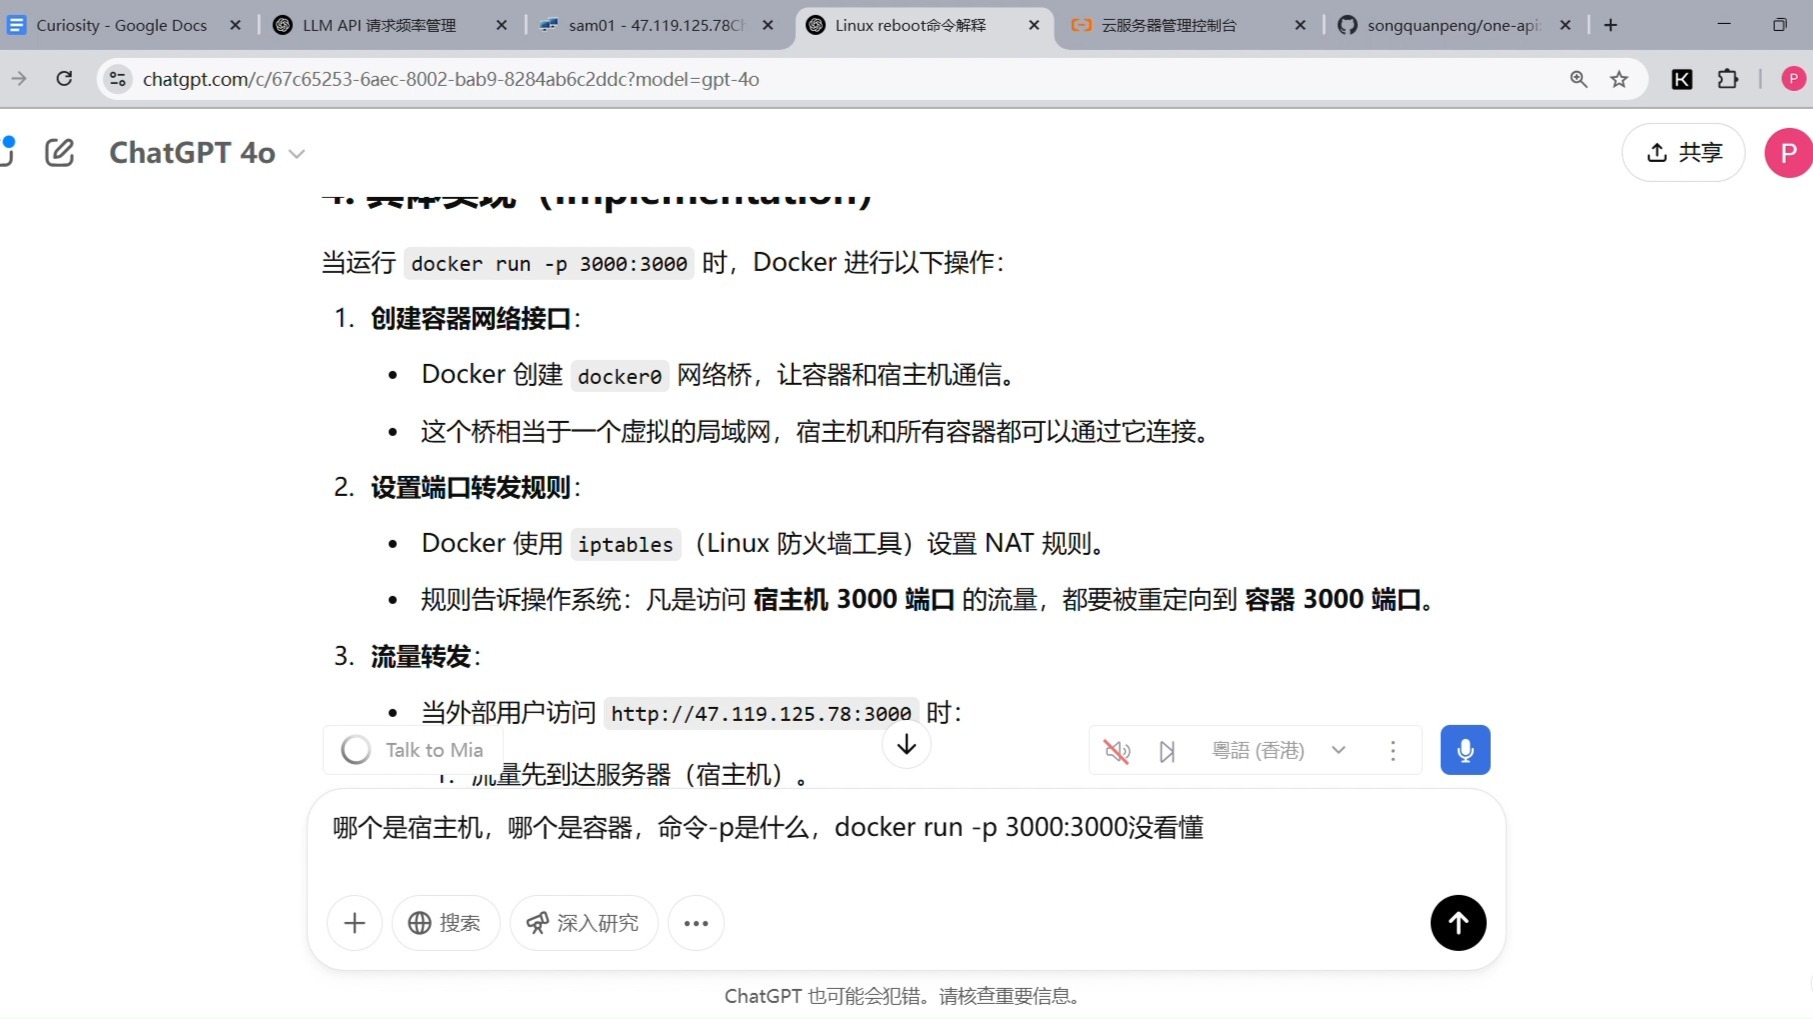This screenshot has width=1813, height=1019.
Task: Click the plus icon to attach a file
Action: (354, 922)
